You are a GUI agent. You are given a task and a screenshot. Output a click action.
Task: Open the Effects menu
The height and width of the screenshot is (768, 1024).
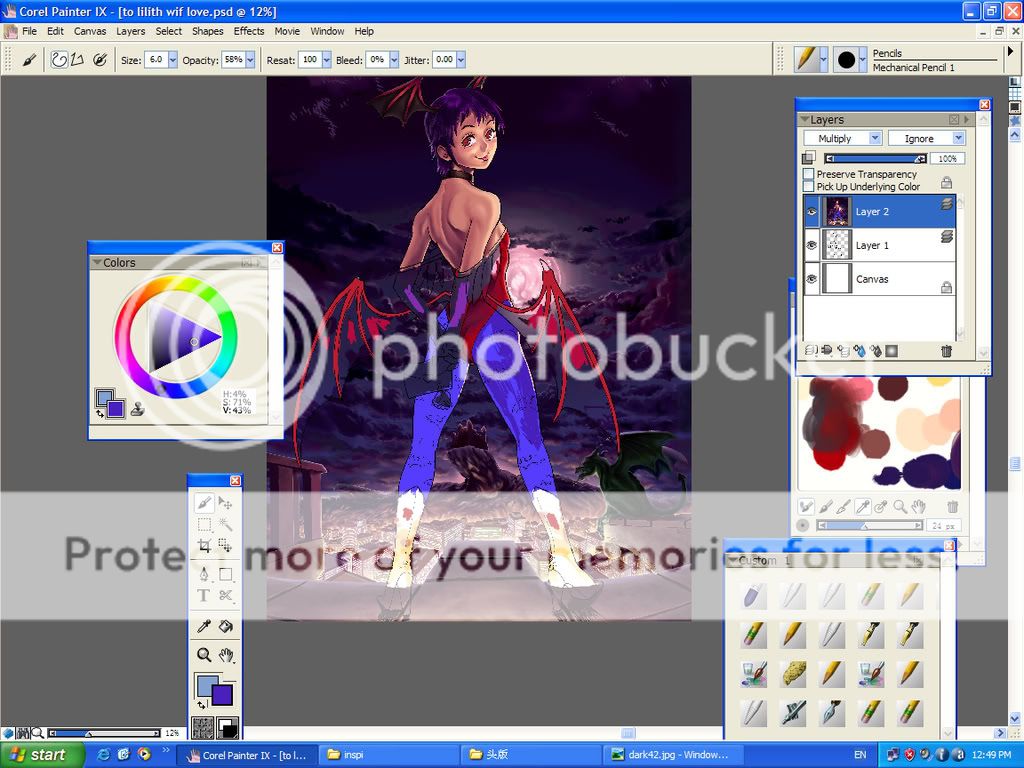click(x=249, y=31)
